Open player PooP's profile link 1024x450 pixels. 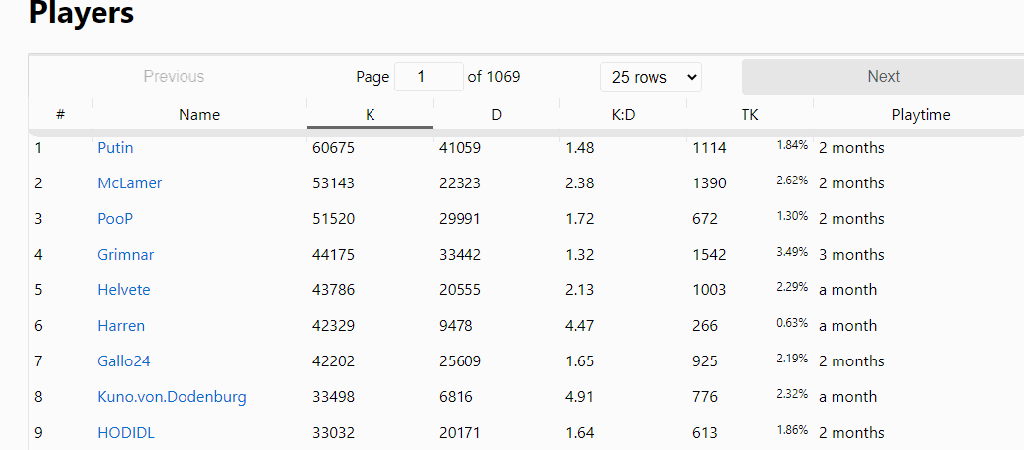click(115, 219)
